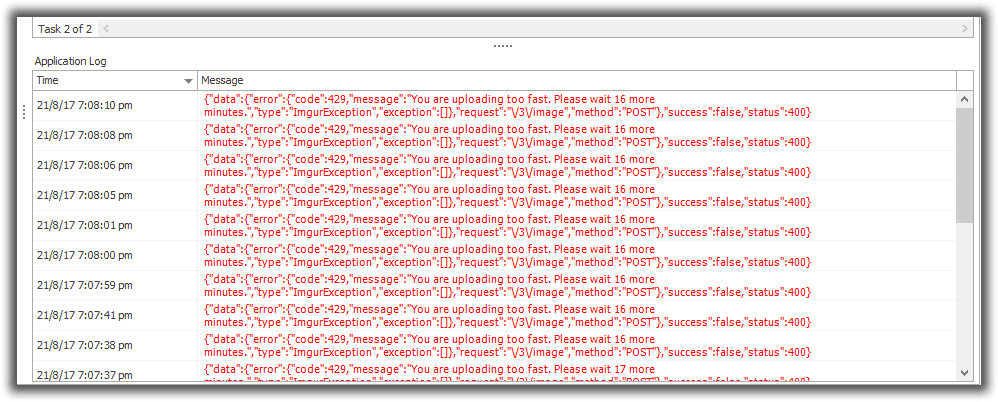Click the Application Log title
This screenshot has width=998, height=402.
pyautogui.click(x=71, y=62)
